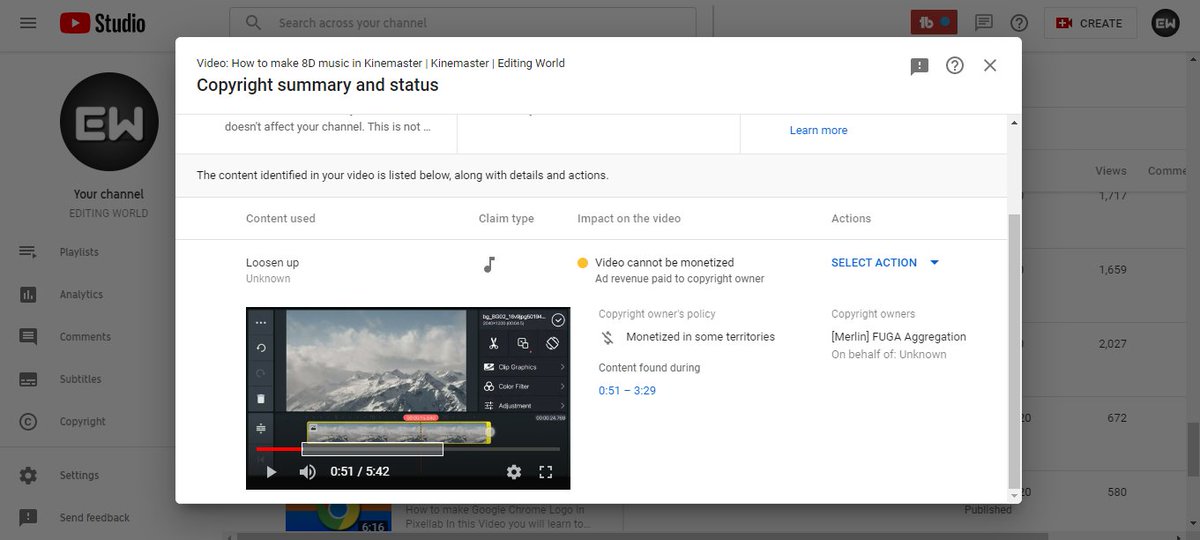Open Comments in the sidebar
The height and width of the screenshot is (540, 1200).
(87, 337)
